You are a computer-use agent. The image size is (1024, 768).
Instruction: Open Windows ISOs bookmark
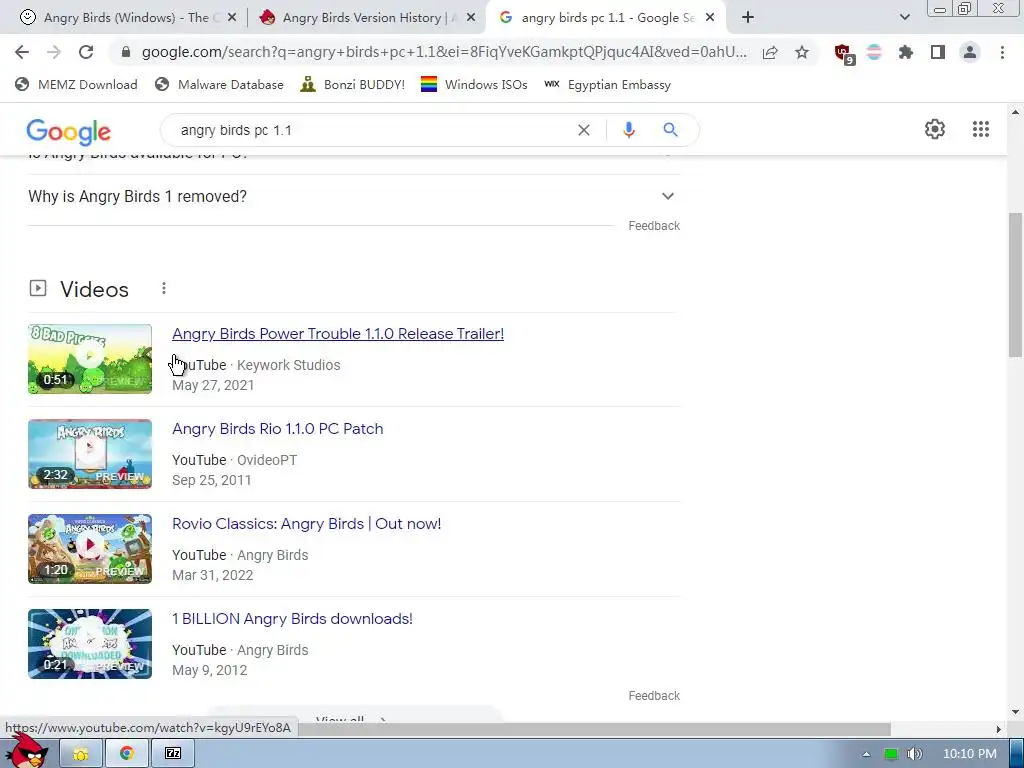[x=474, y=84]
